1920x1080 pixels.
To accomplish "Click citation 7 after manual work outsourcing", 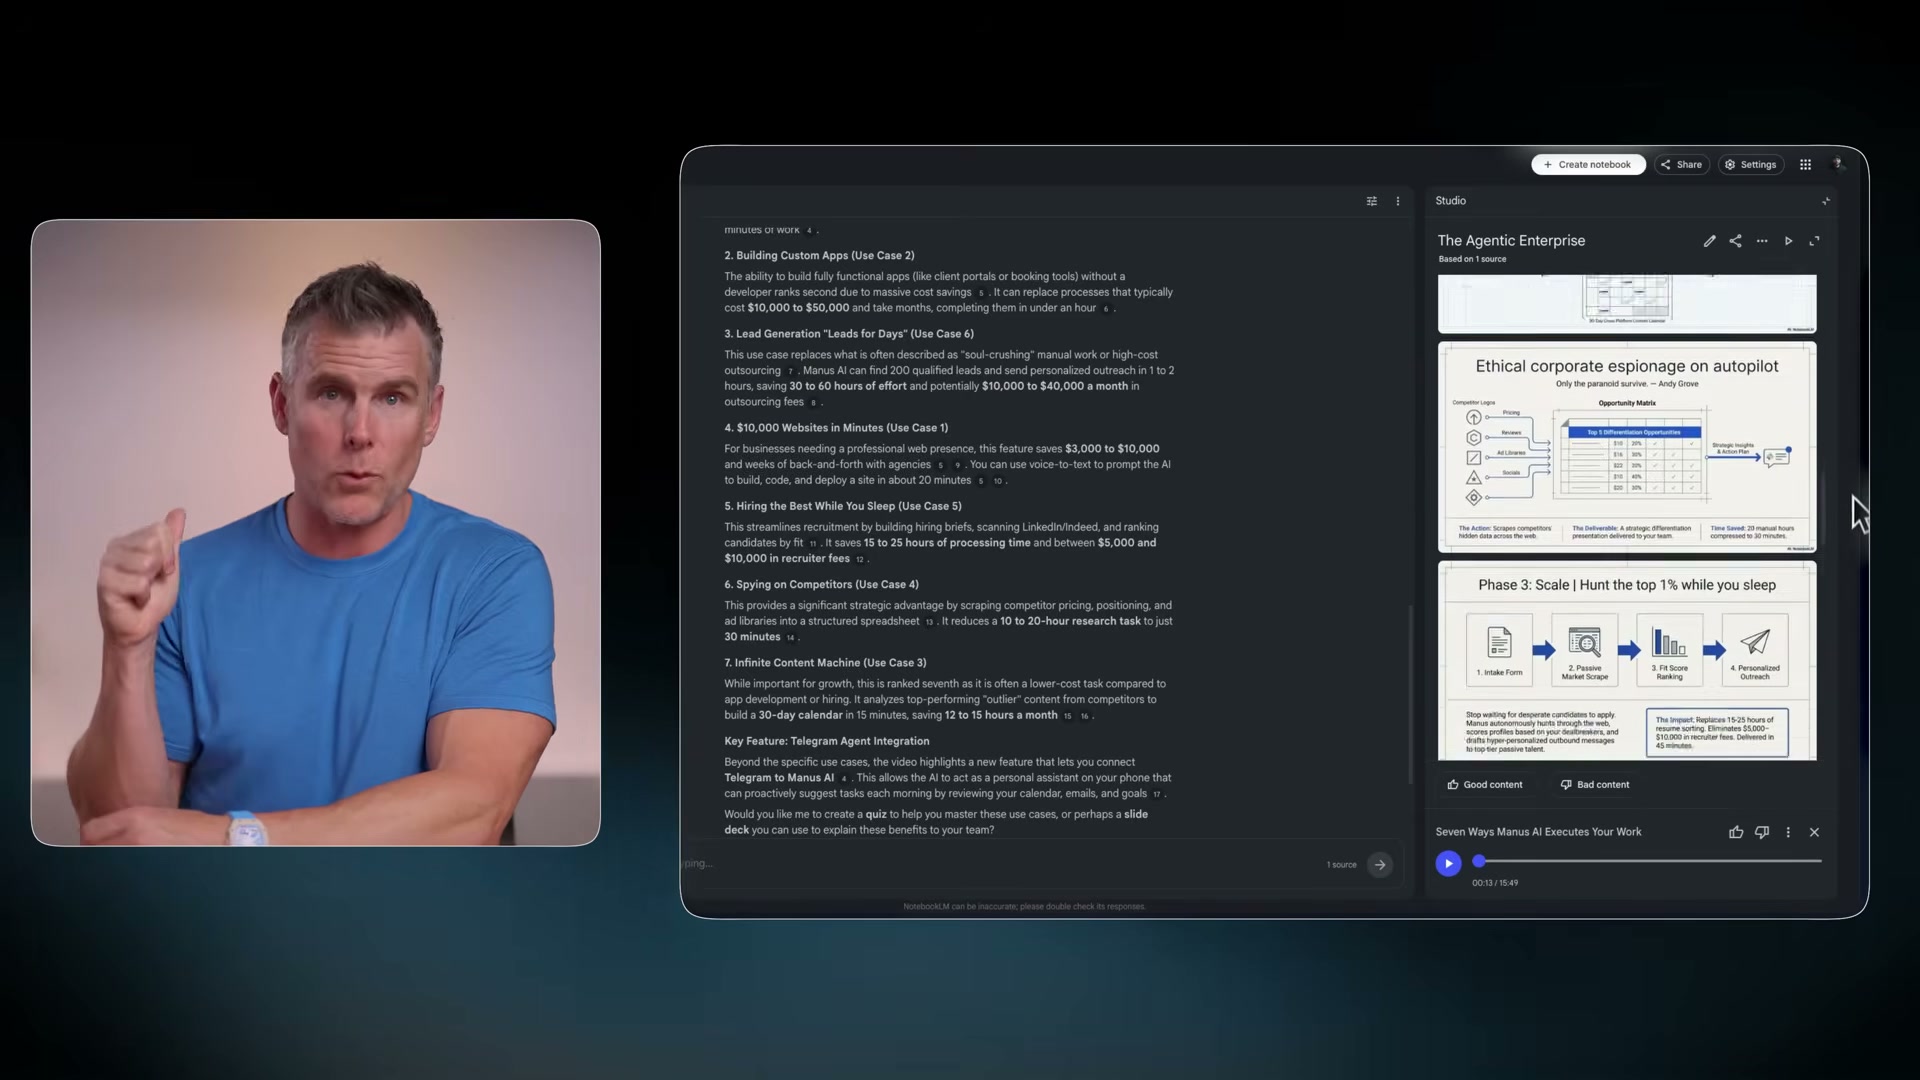I will tap(790, 371).
